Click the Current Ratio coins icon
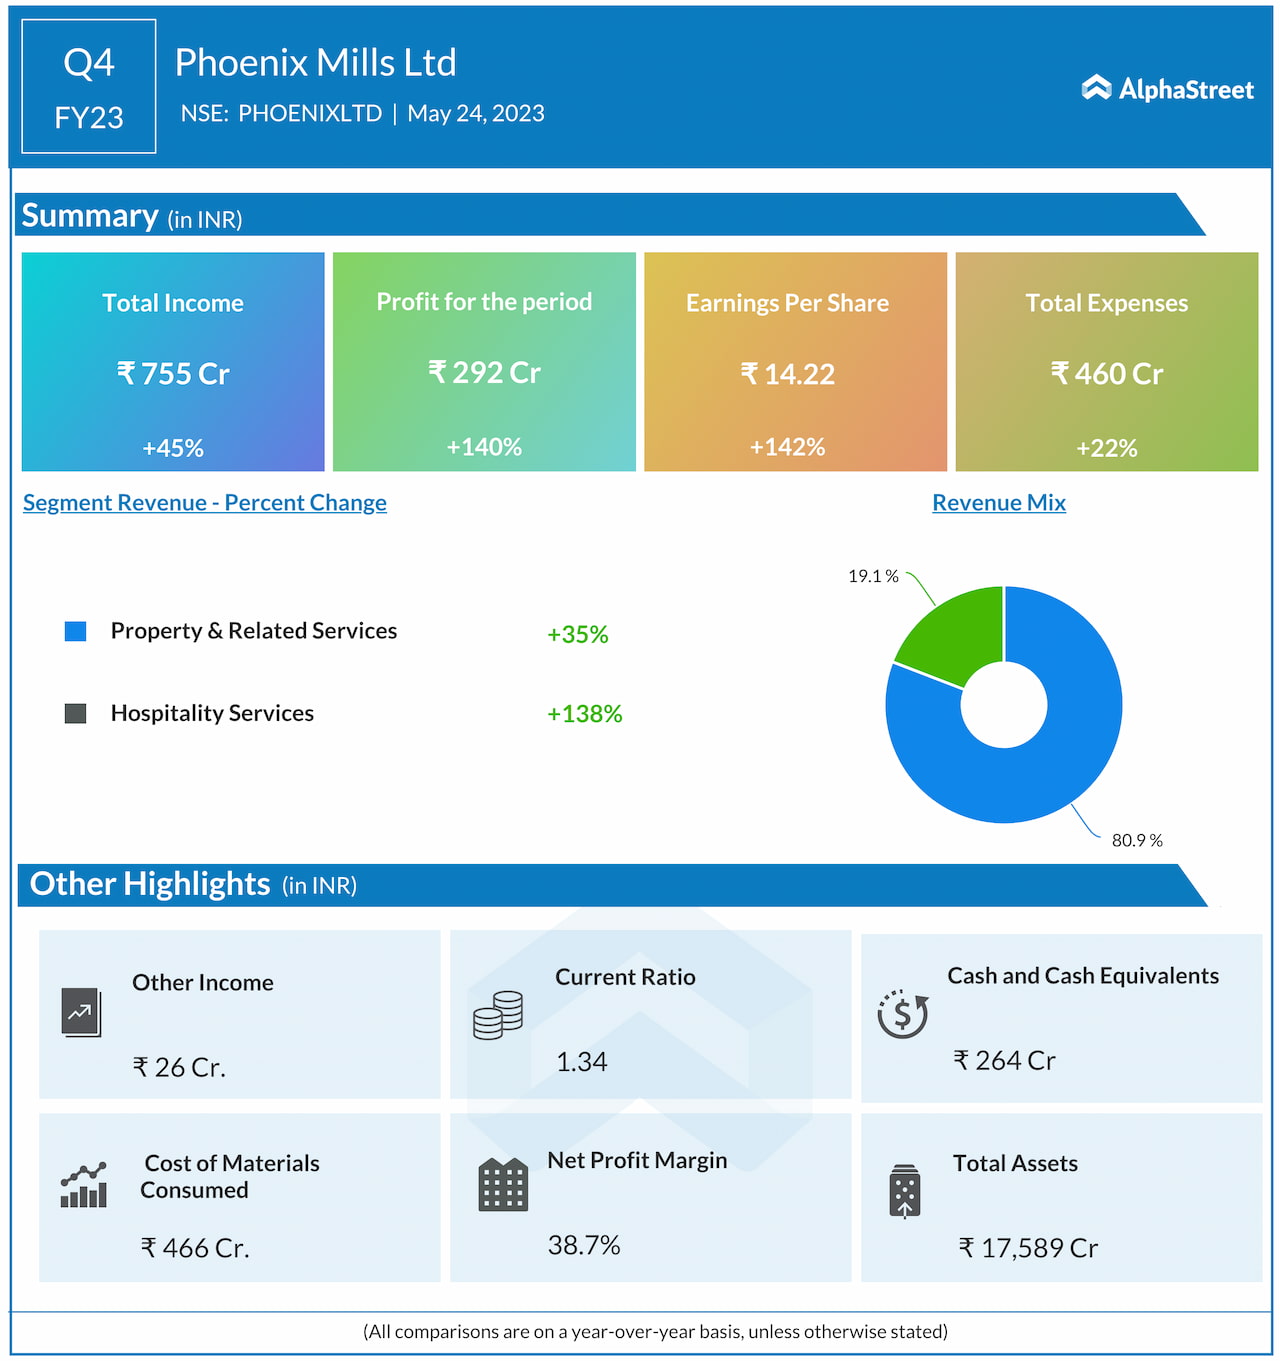 coord(498,1015)
